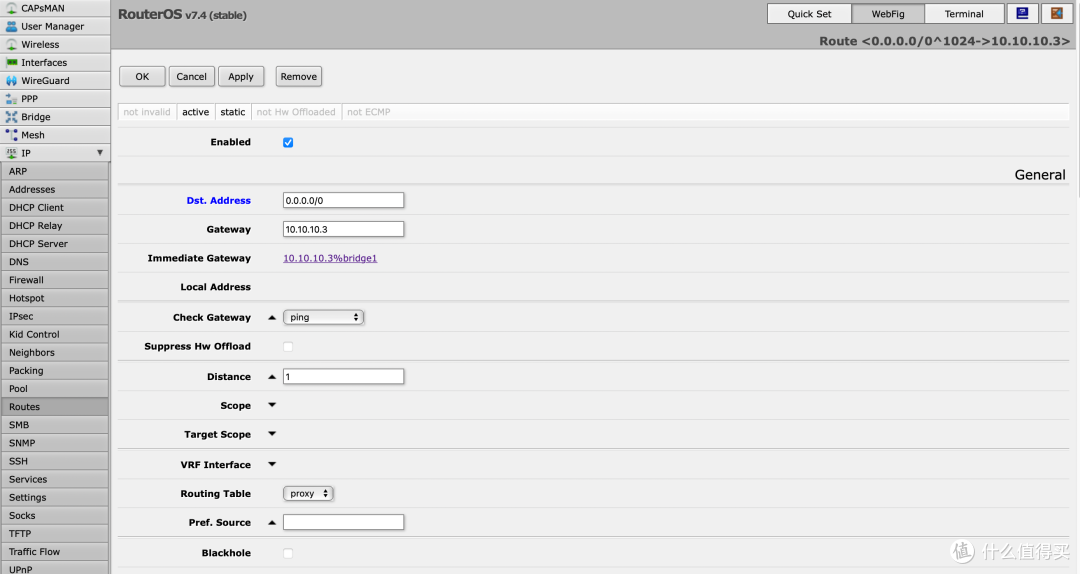Open Services submenu item
Viewport: 1080px width, 574px height.
tap(54, 479)
